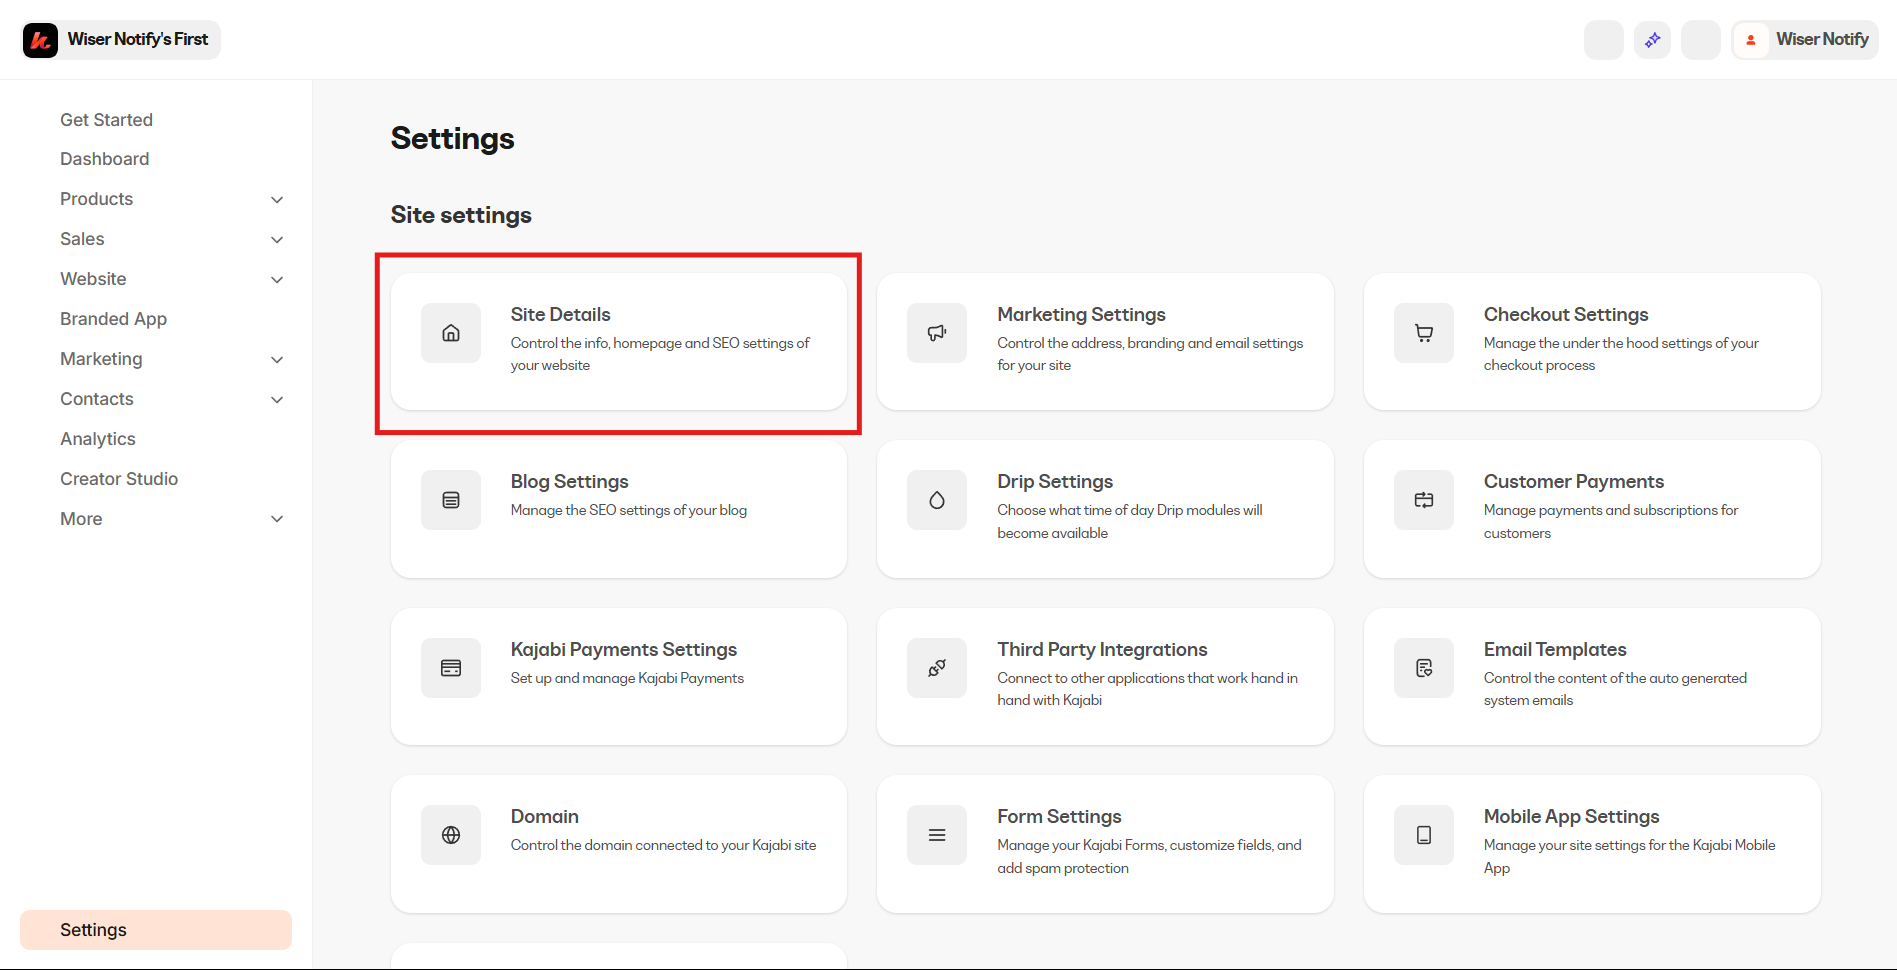Viewport: 1897px width, 970px height.
Task: Click the Mobile App Settings phone icon
Action: click(1424, 835)
